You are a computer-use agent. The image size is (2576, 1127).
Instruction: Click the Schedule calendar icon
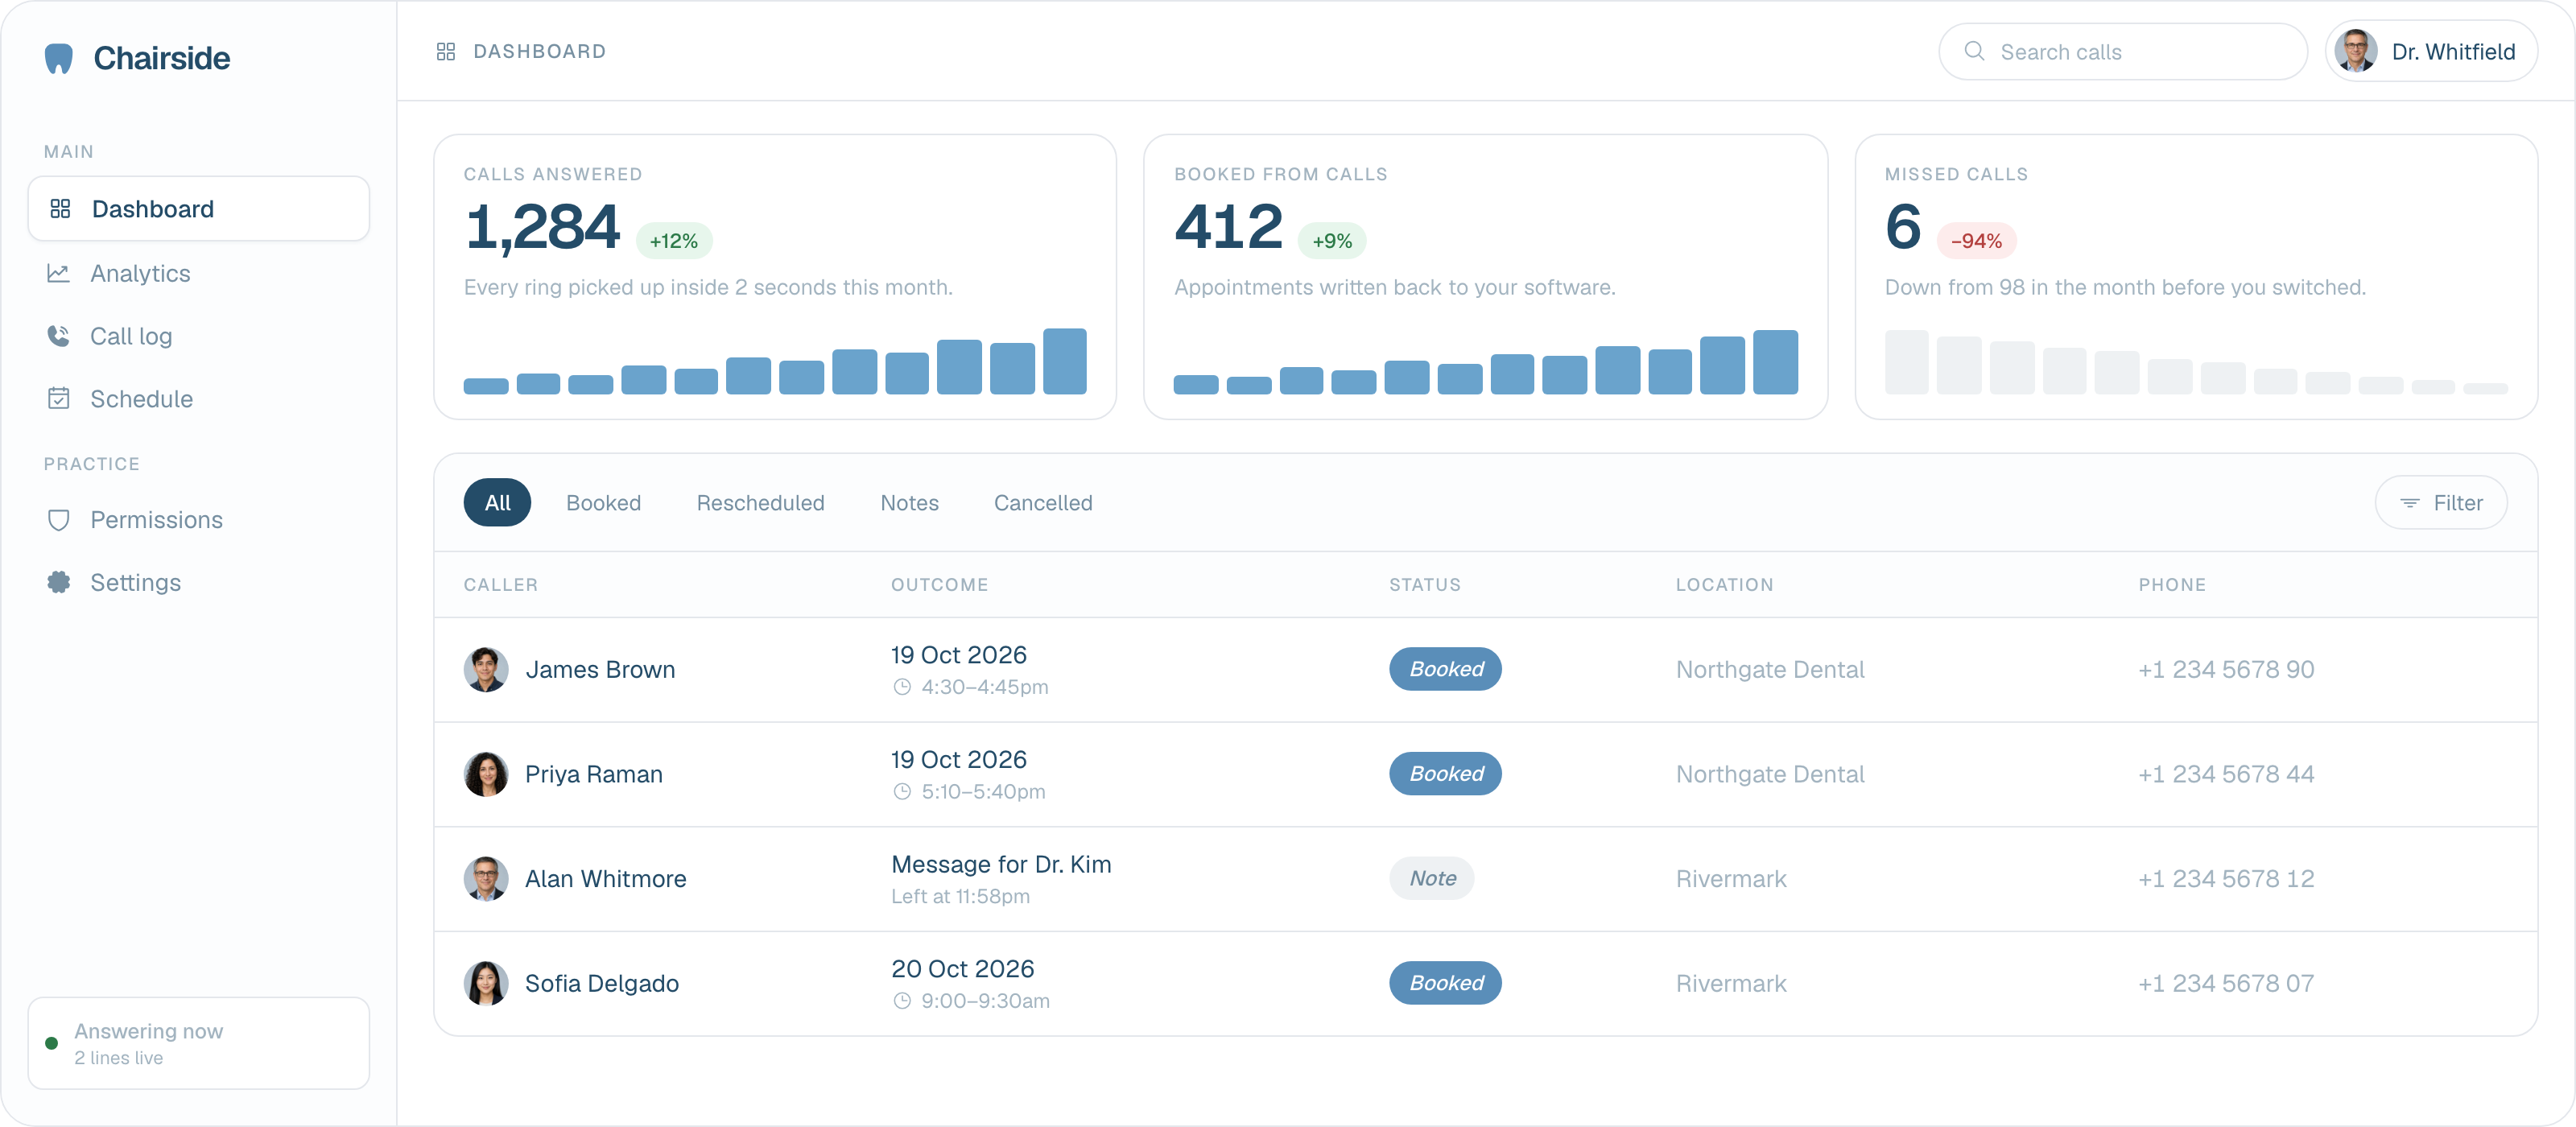coord(58,398)
